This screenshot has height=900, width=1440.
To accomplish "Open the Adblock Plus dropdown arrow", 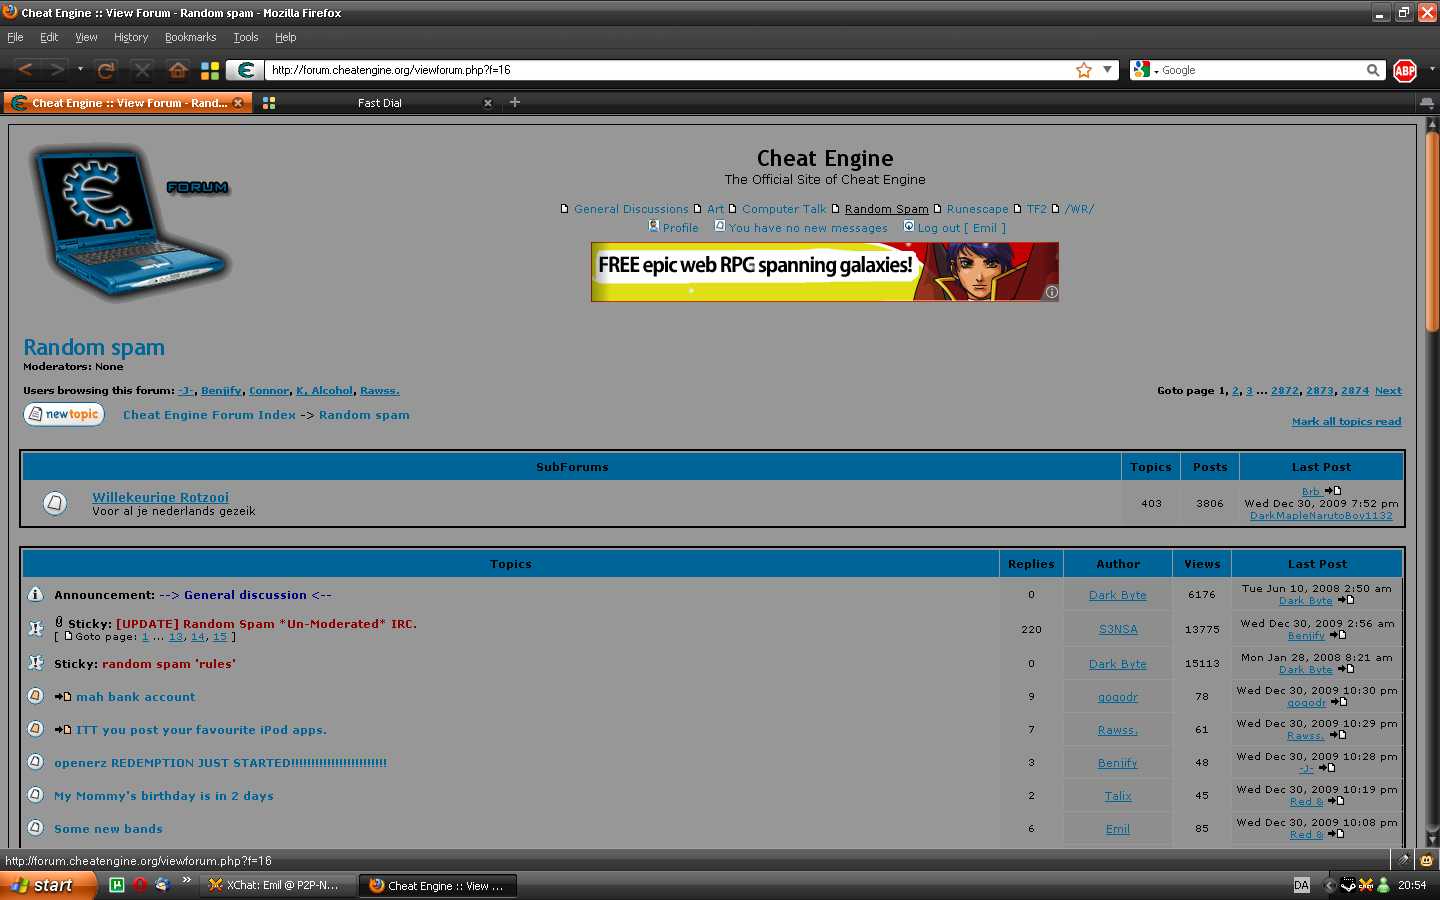I will [x=1432, y=70].
